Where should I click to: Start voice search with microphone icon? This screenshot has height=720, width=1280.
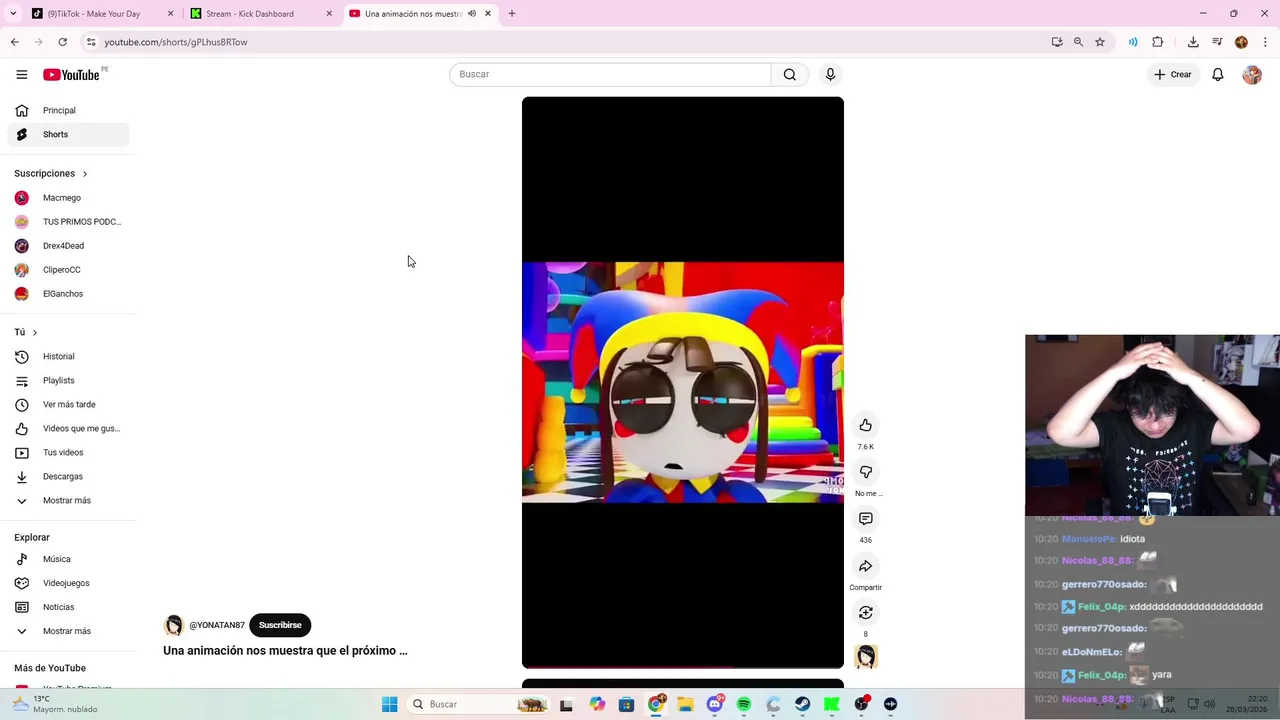pos(830,74)
